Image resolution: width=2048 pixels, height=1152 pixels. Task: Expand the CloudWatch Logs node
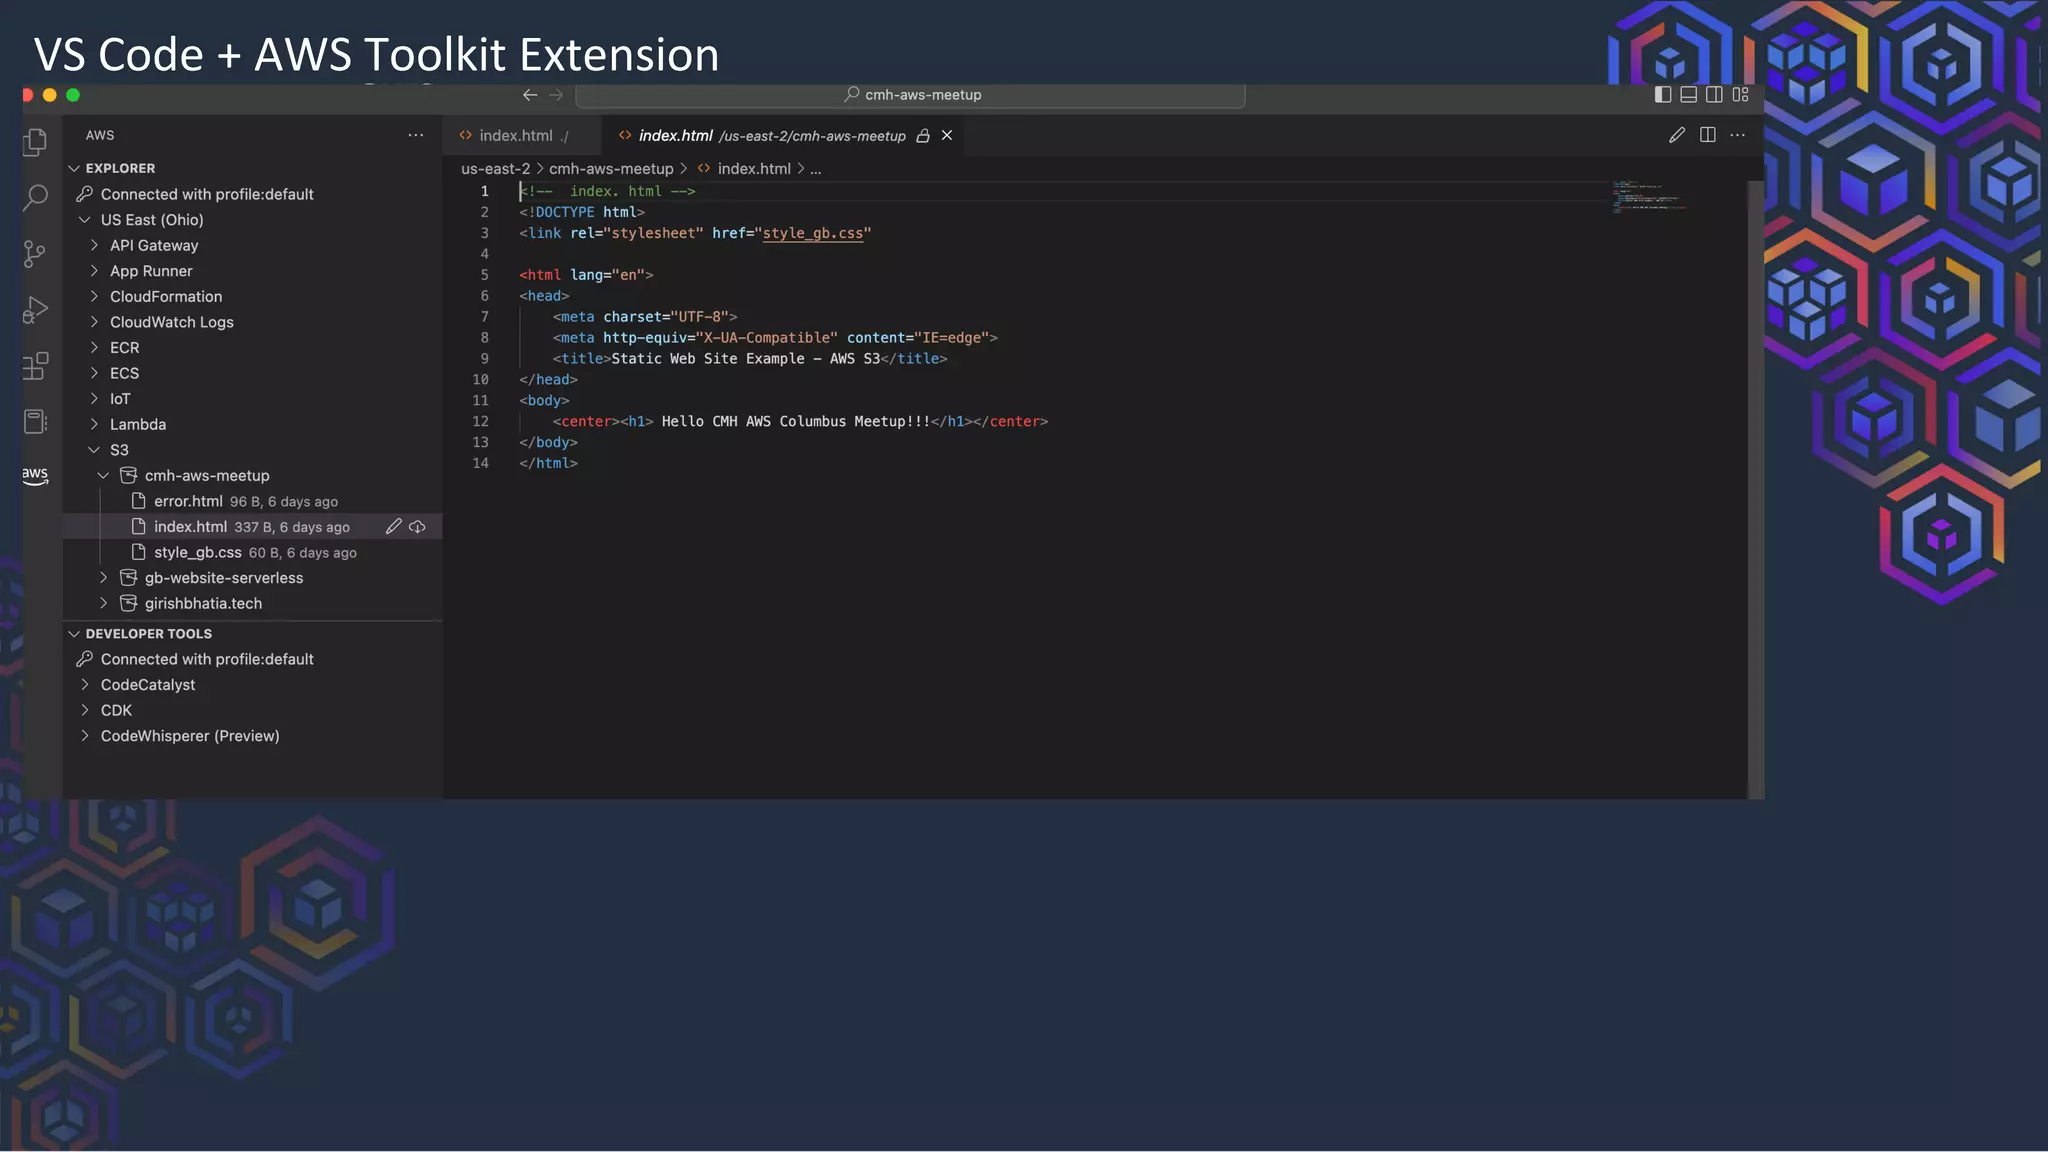(x=94, y=322)
